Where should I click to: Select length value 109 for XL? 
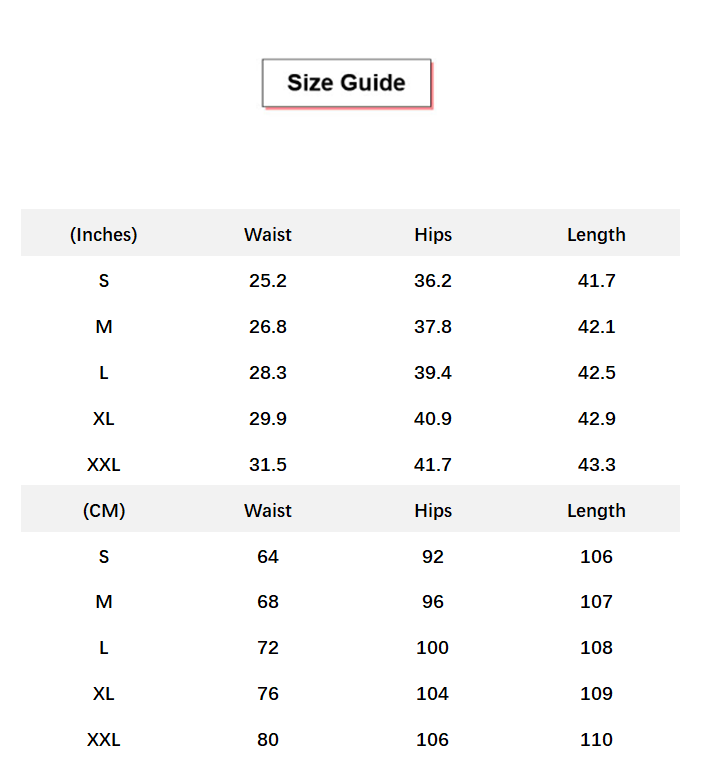(x=597, y=693)
